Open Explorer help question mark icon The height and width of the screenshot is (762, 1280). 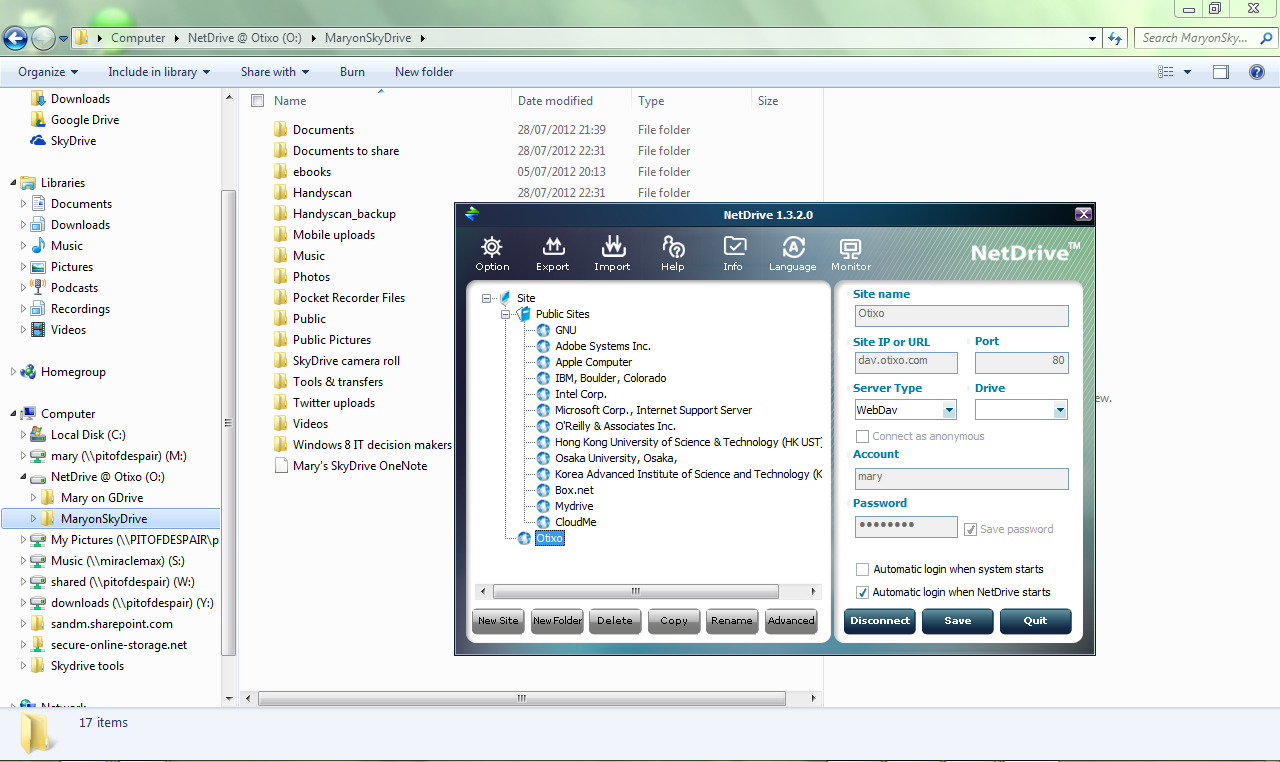(1257, 72)
